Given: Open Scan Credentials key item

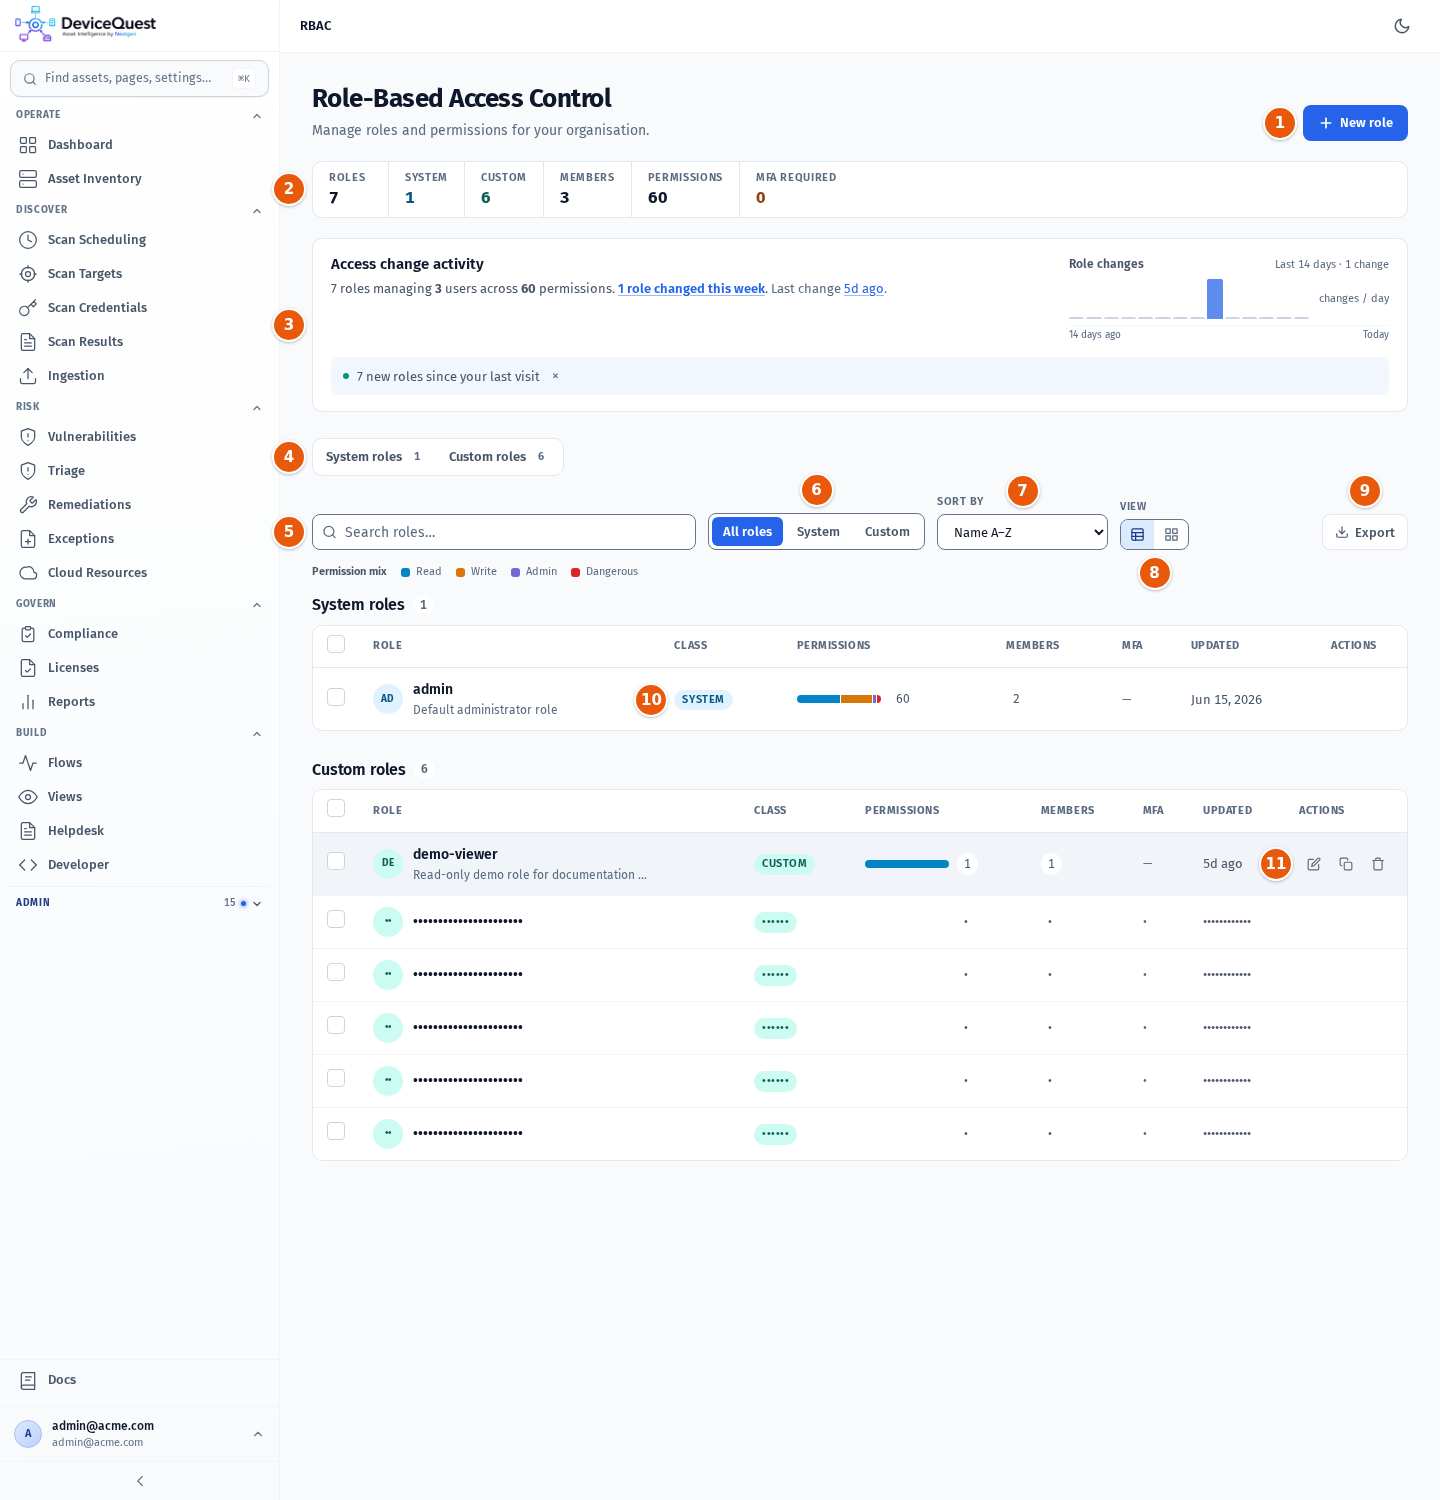Looking at the screenshot, I should pos(140,308).
